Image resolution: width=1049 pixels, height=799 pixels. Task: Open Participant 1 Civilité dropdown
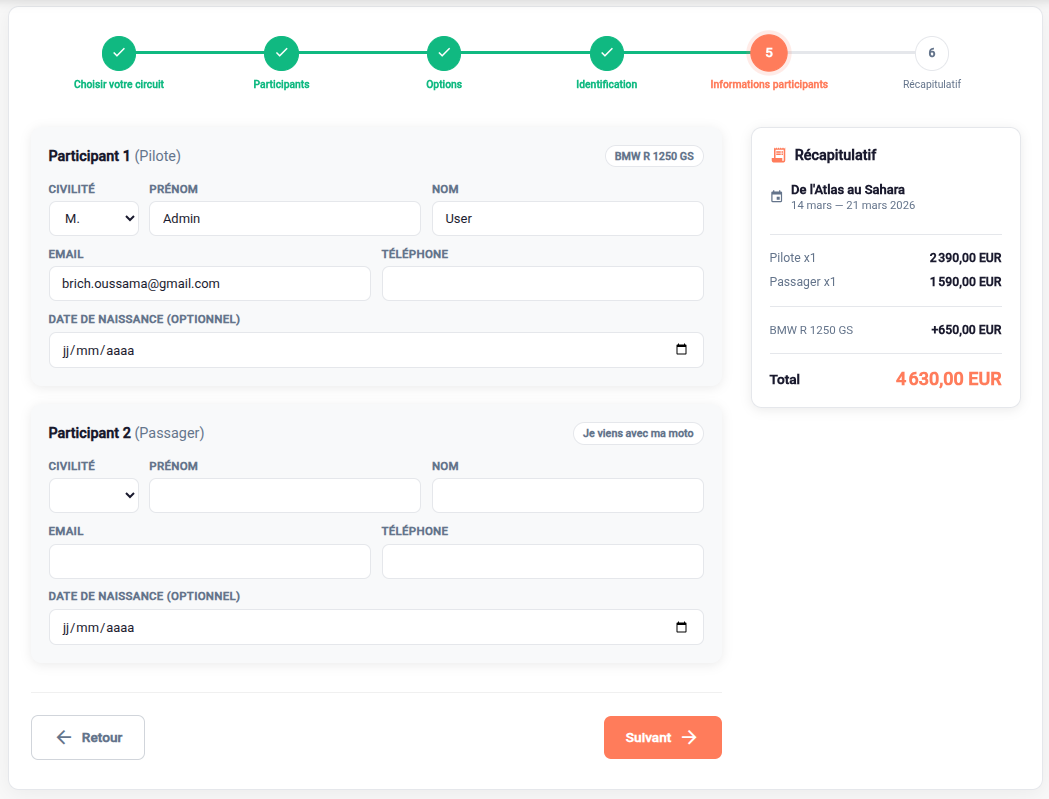click(94, 219)
